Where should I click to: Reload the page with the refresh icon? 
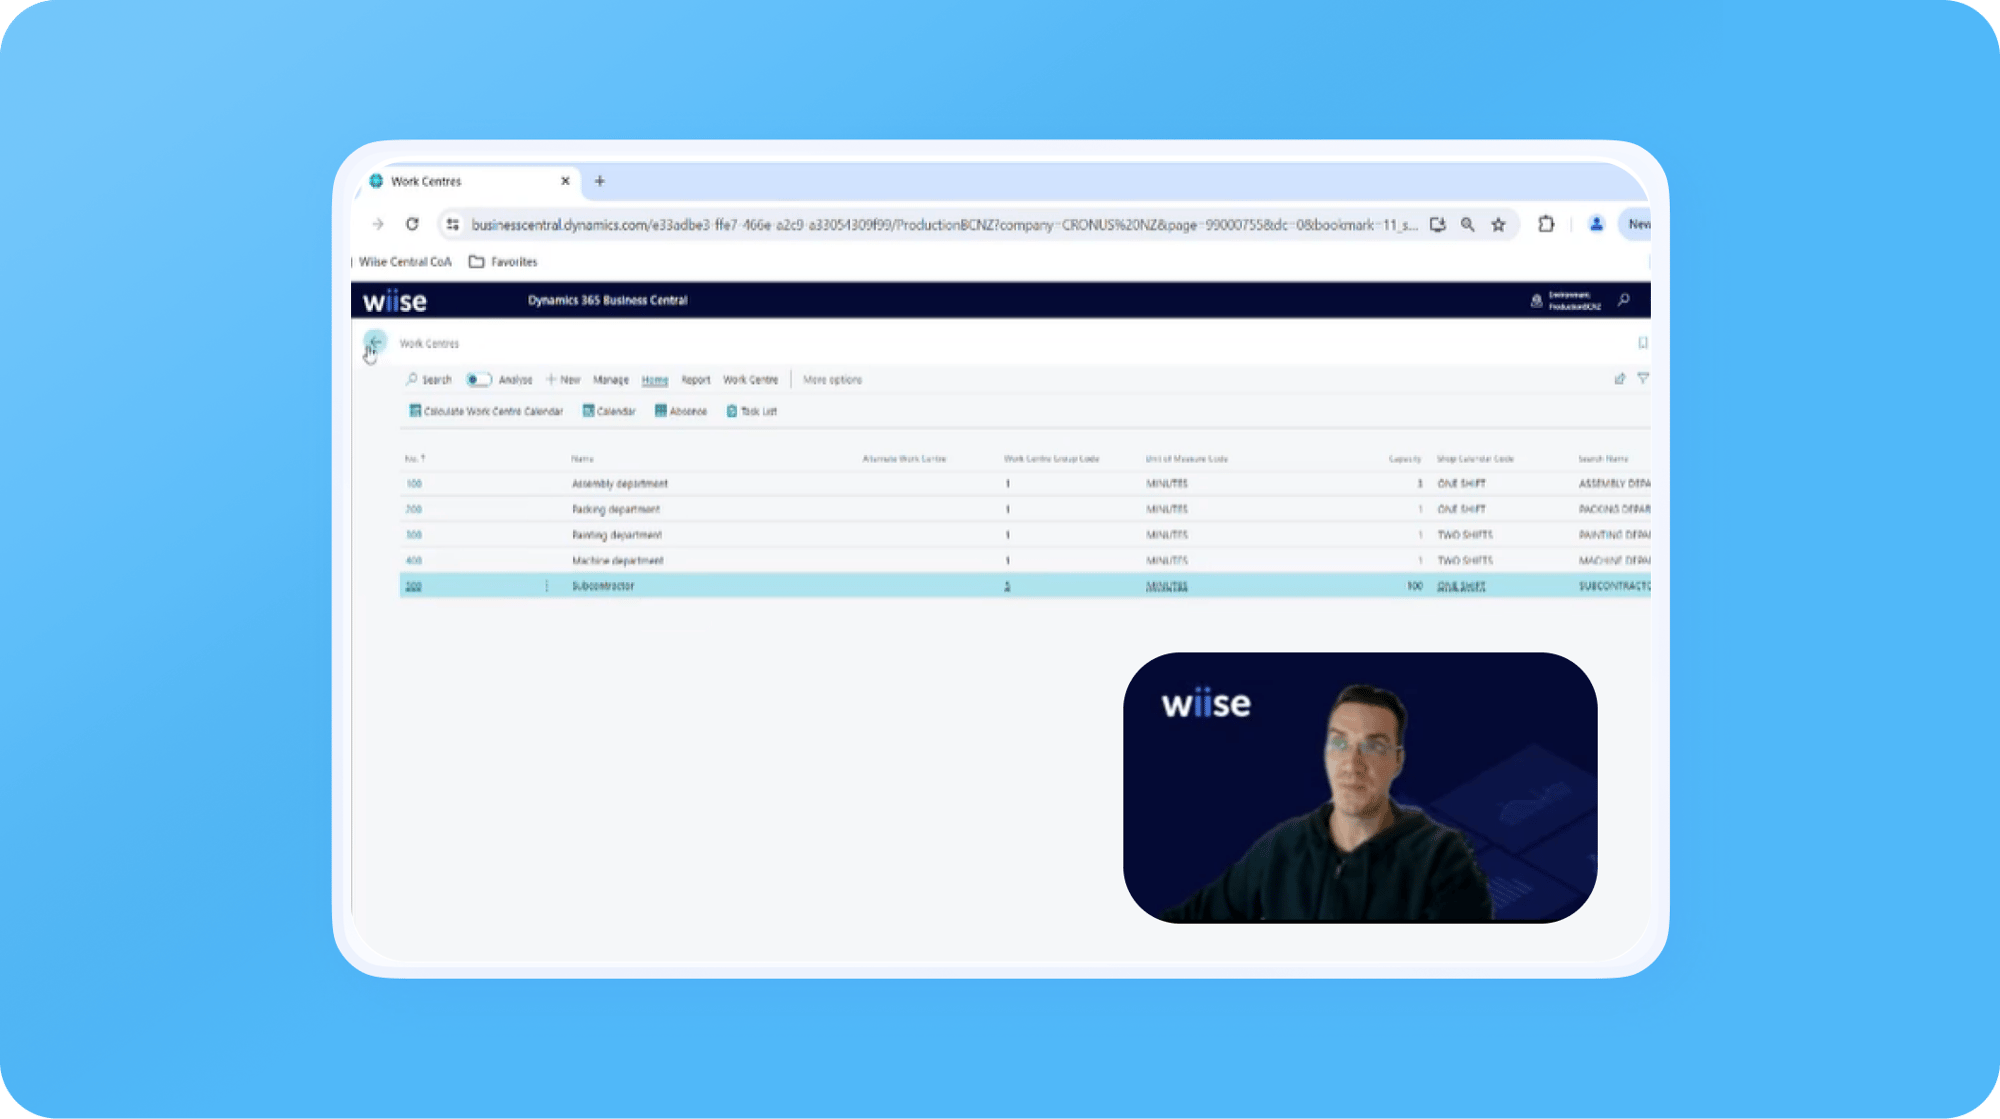412,224
